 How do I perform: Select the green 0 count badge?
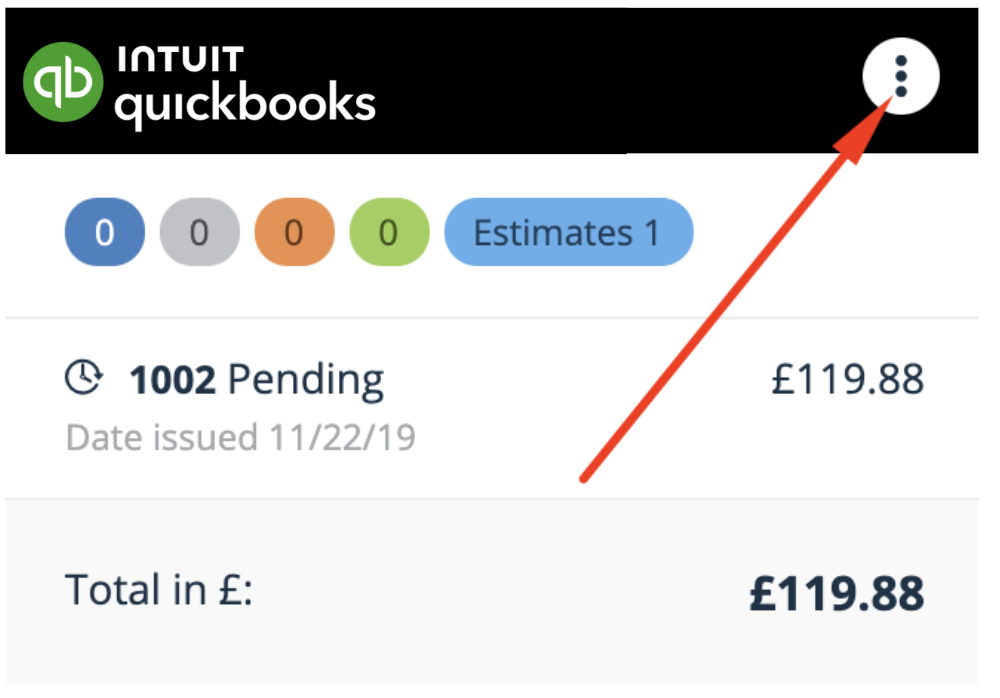click(x=389, y=232)
